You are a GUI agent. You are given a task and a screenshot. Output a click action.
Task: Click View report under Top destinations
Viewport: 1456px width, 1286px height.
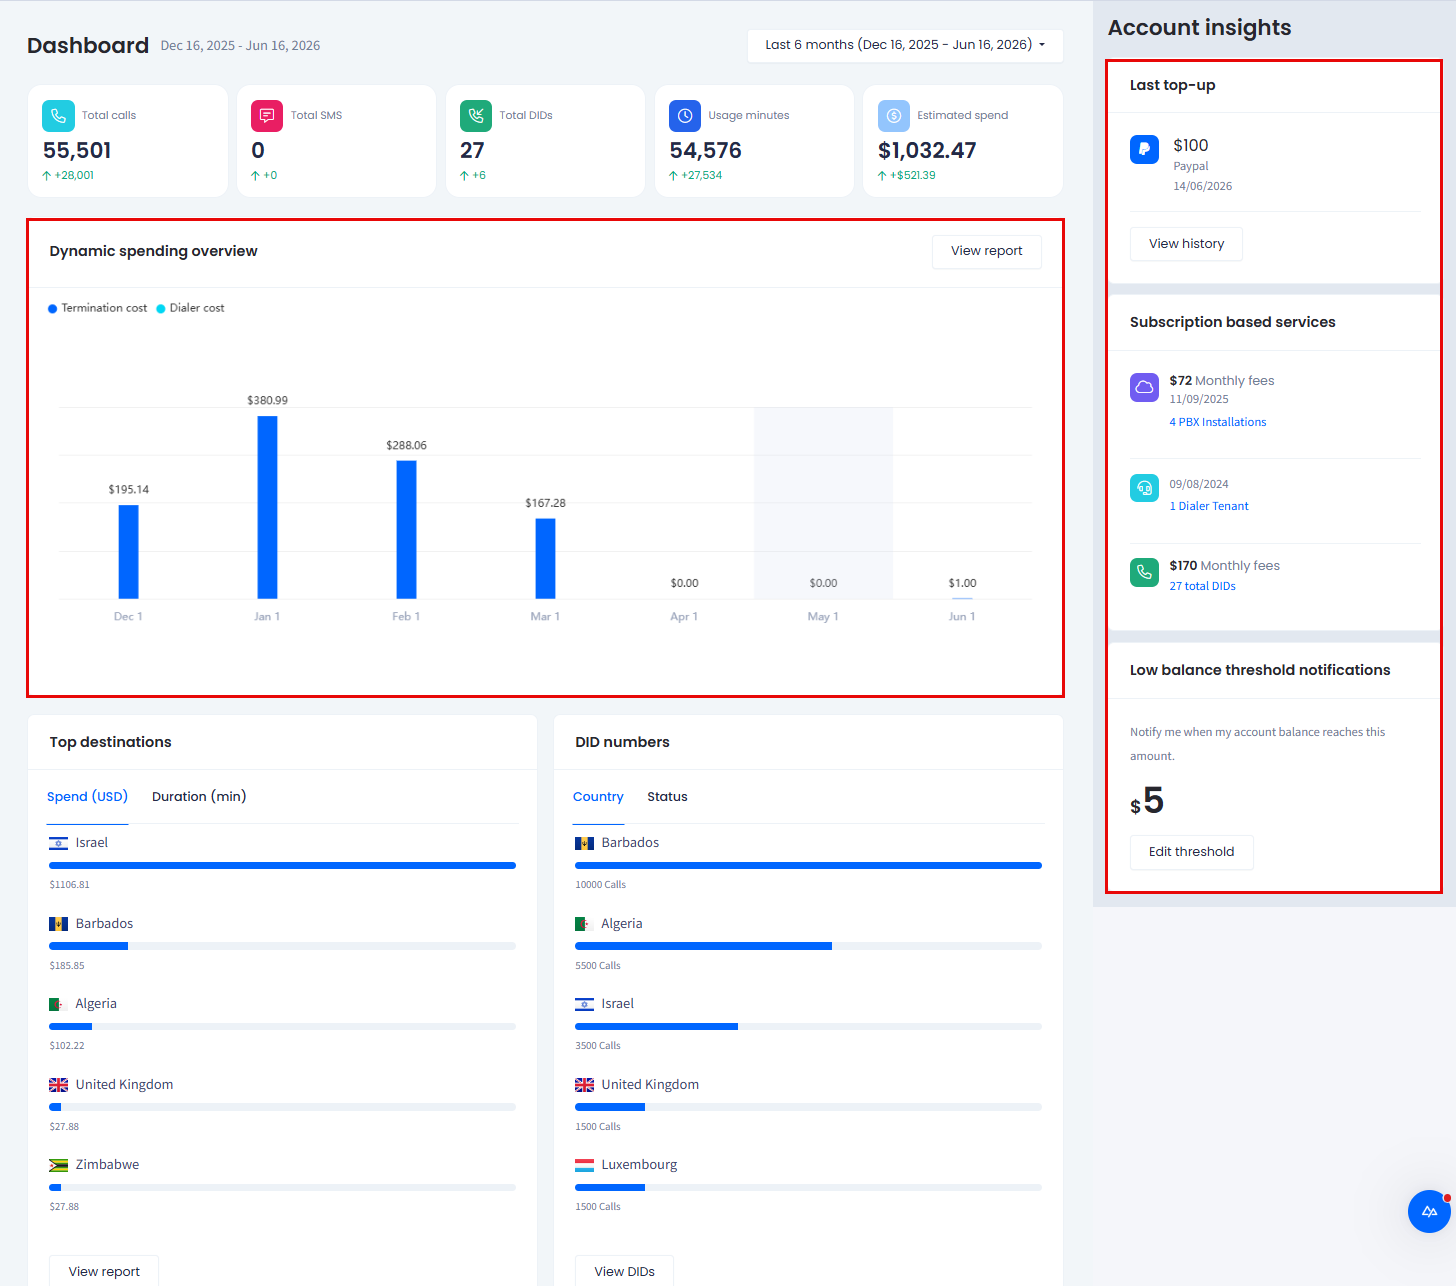[x=104, y=1271]
